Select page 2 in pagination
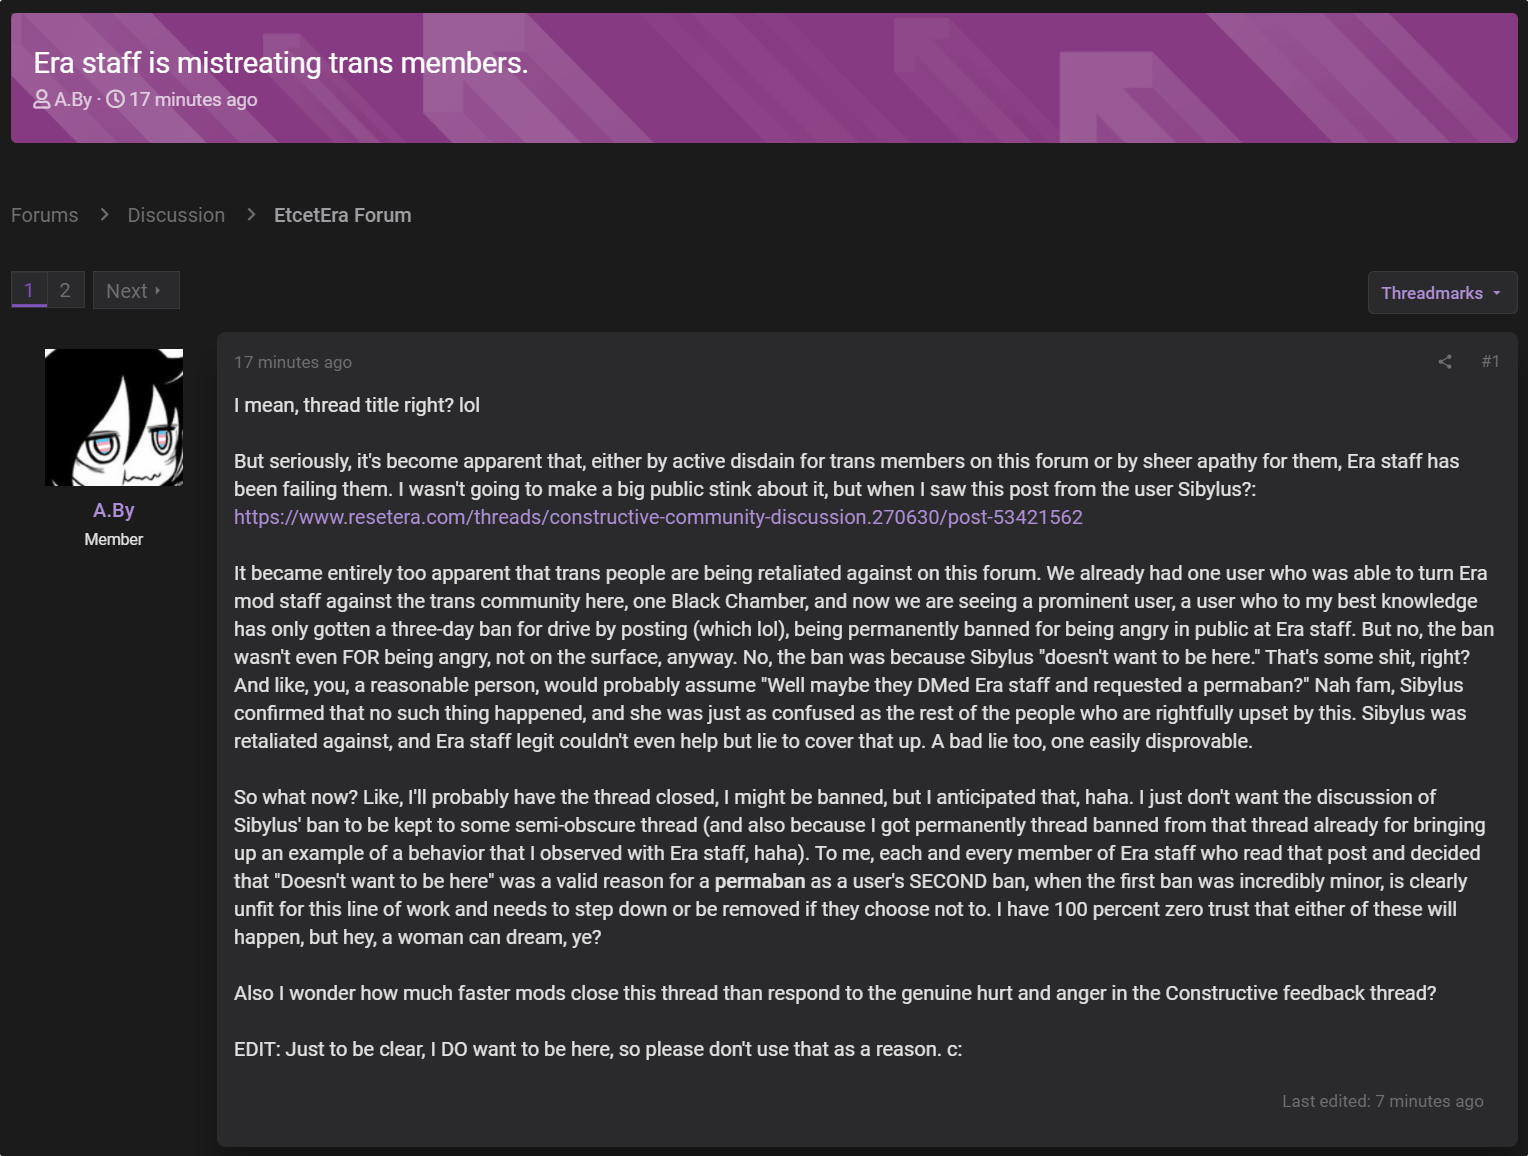Image resolution: width=1528 pixels, height=1156 pixels. click(x=65, y=290)
